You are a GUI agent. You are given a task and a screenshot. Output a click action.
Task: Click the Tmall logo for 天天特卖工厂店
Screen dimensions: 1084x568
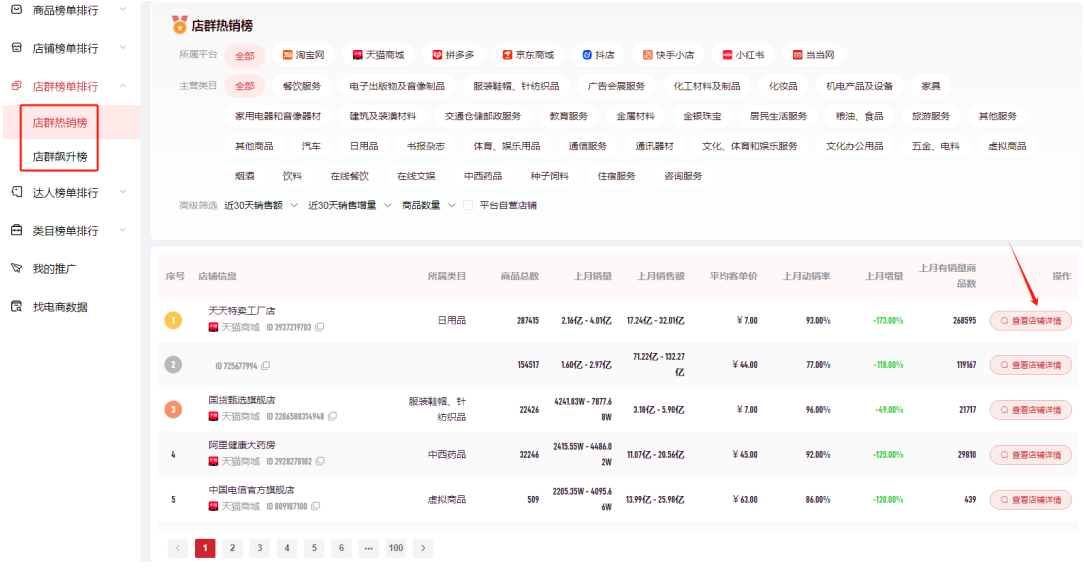214,327
